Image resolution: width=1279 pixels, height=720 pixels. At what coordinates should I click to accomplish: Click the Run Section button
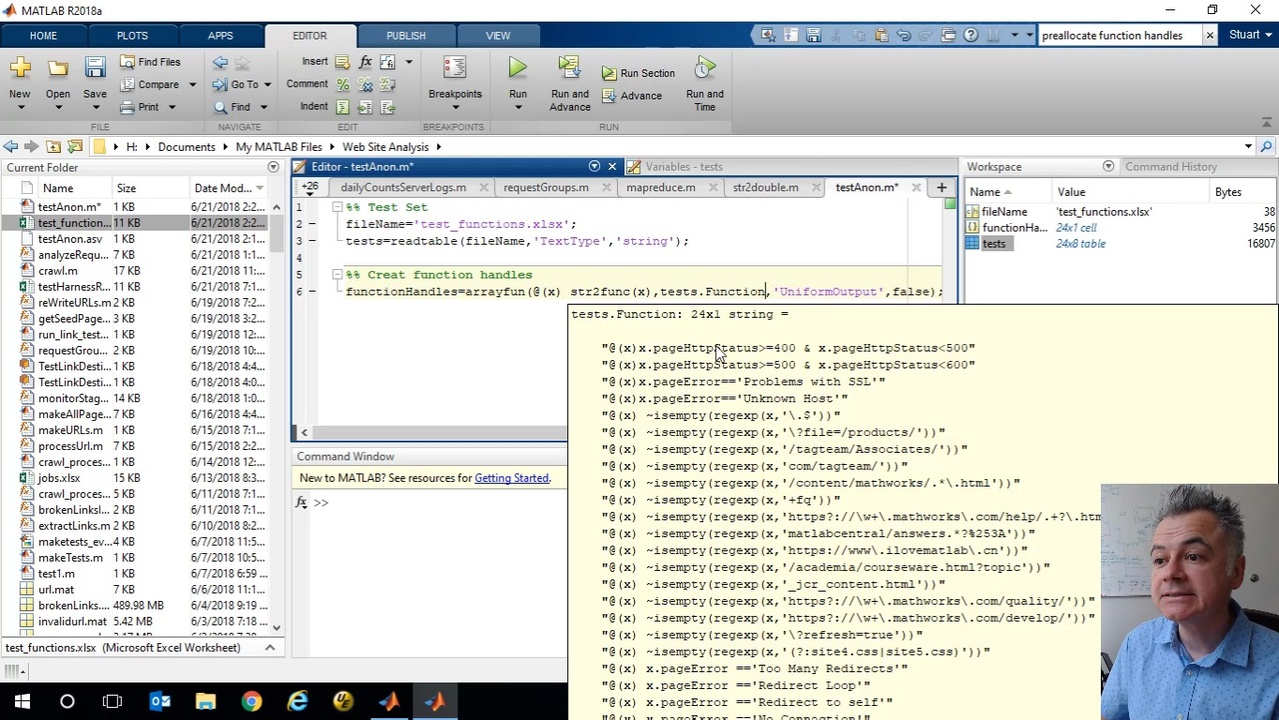(x=638, y=73)
